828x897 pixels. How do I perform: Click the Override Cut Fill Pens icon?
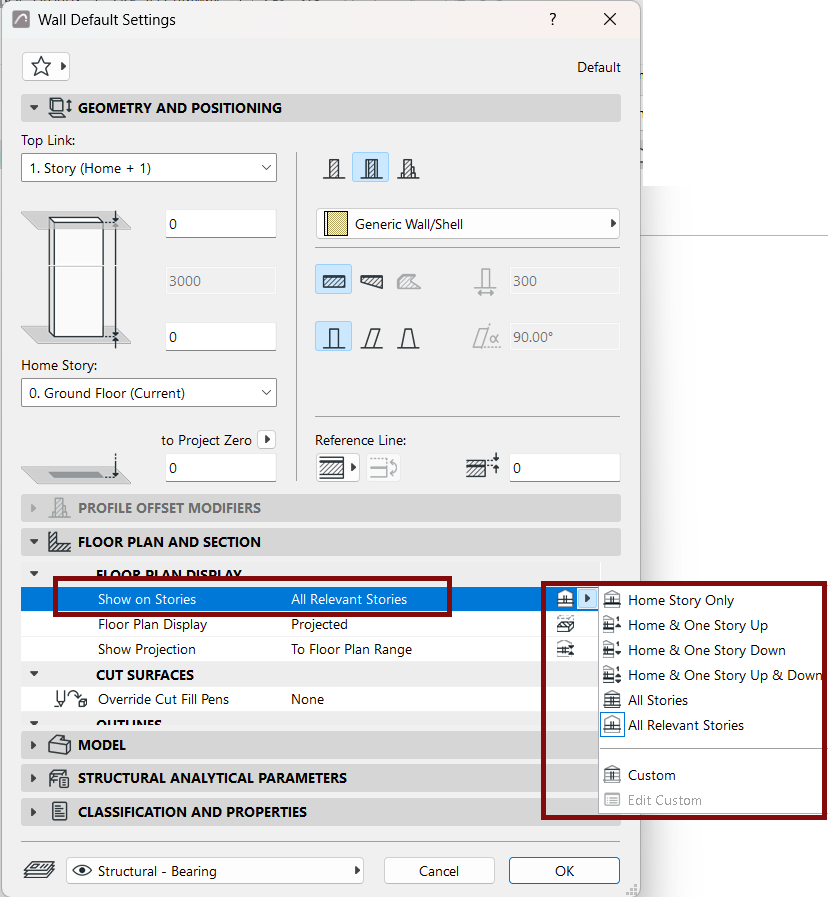click(x=71, y=699)
